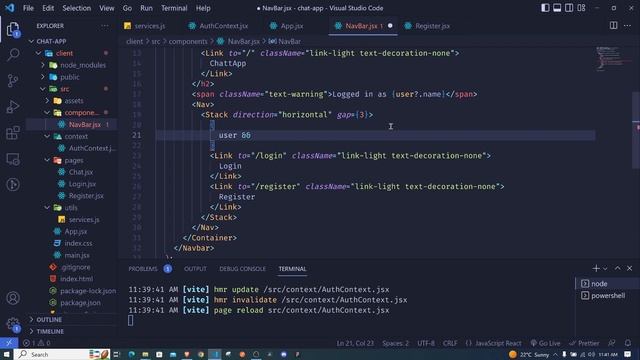Select the powershell terminal session

coord(607,296)
